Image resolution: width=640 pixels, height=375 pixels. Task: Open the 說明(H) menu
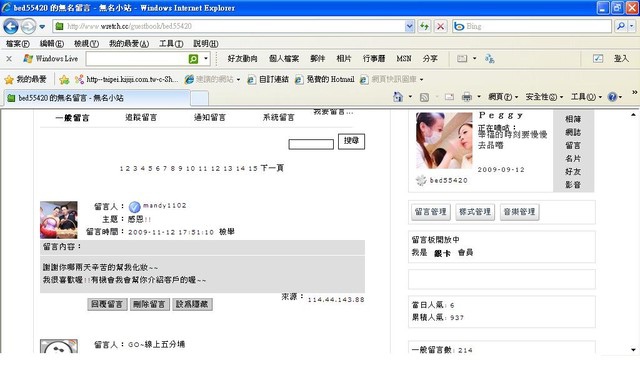[x=206, y=43]
